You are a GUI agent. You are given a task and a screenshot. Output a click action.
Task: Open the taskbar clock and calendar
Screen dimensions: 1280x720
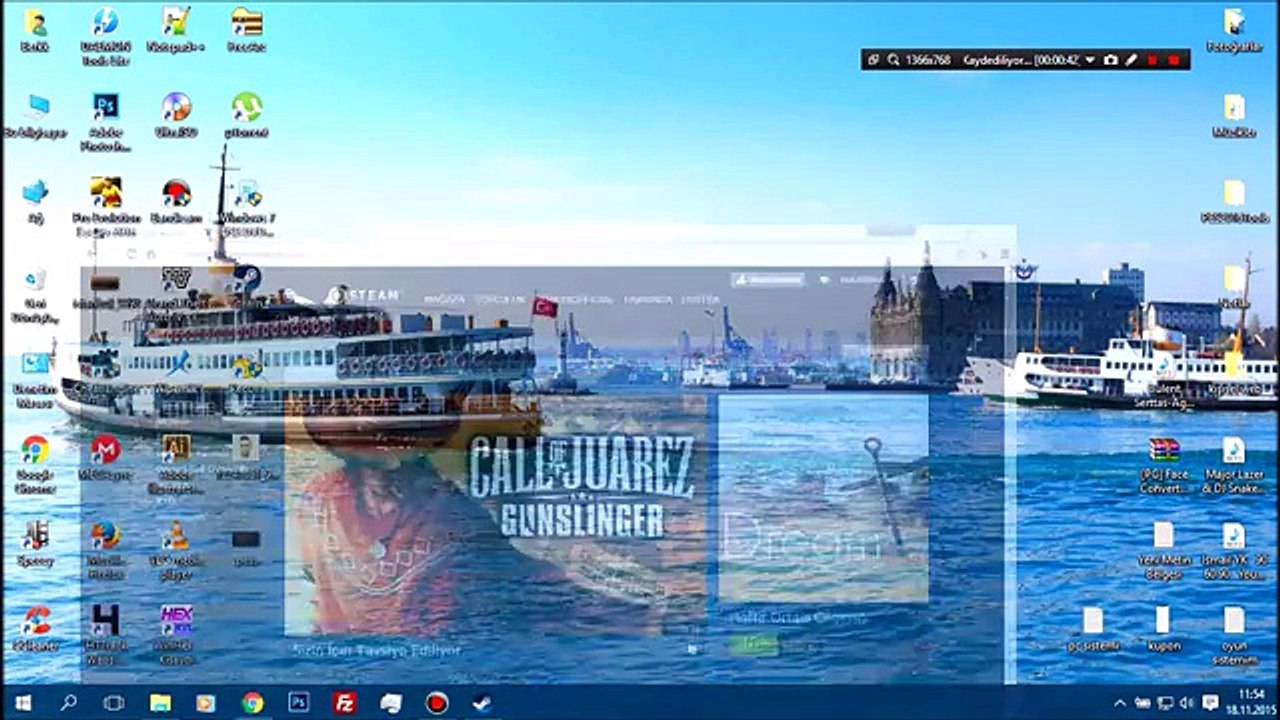click(x=1250, y=702)
